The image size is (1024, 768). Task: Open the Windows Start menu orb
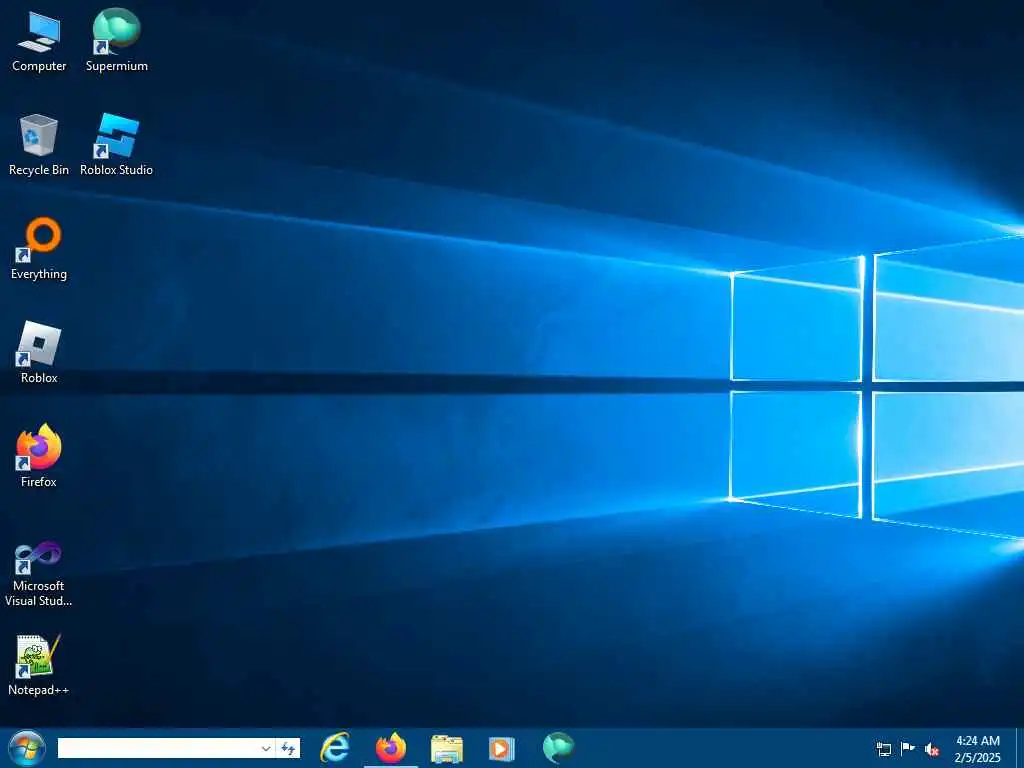pos(27,748)
